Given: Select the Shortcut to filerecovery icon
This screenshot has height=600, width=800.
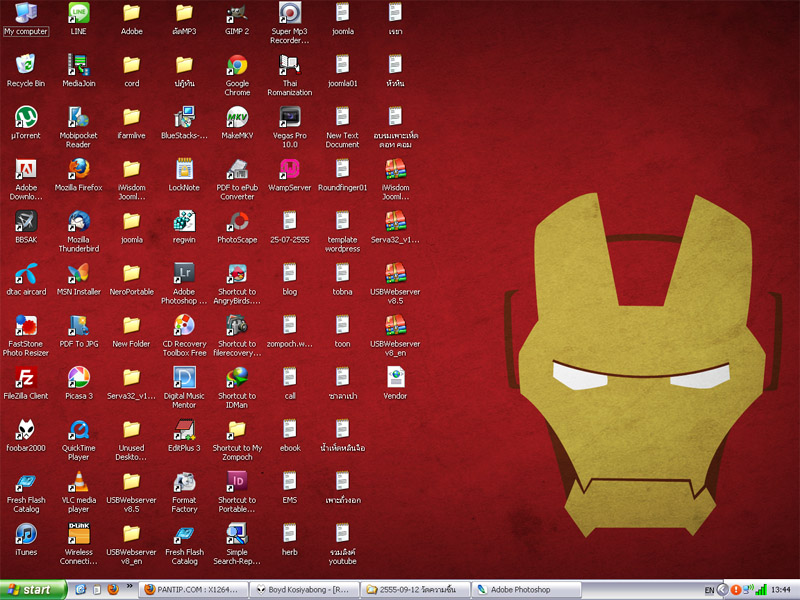Looking at the screenshot, I should [237, 336].
